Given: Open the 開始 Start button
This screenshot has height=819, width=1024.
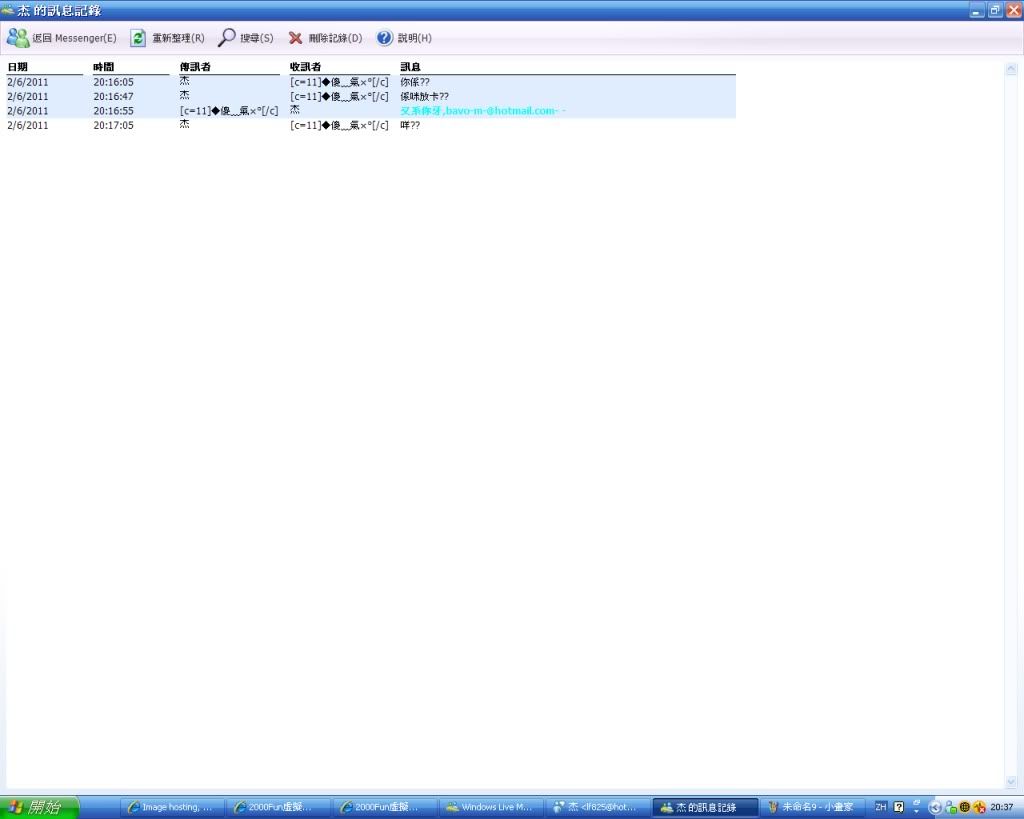Looking at the screenshot, I should pyautogui.click(x=39, y=807).
